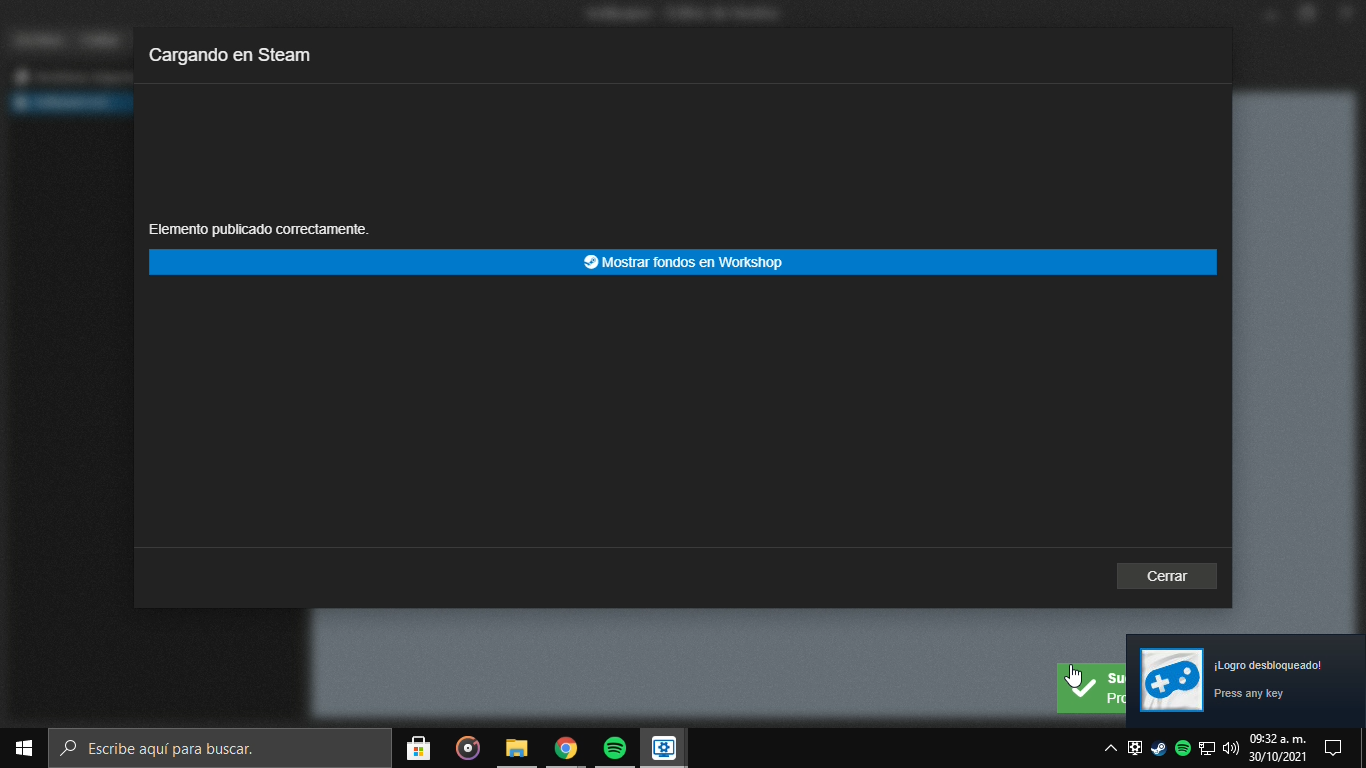Close the dialog with the Cerrar button
The height and width of the screenshot is (768, 1366).
click(x=1167, y=576)
